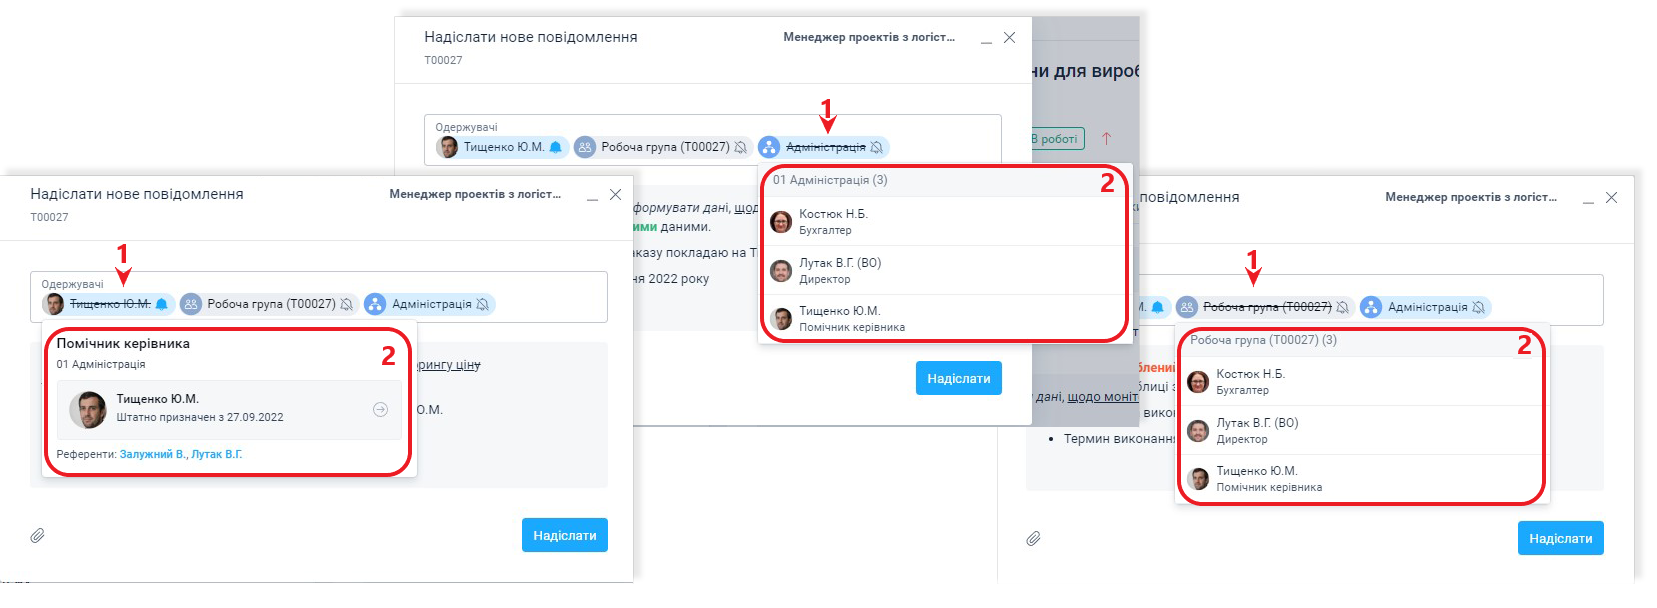
Task: Click the work group icon in middle dialog
Action: (585, 147)
